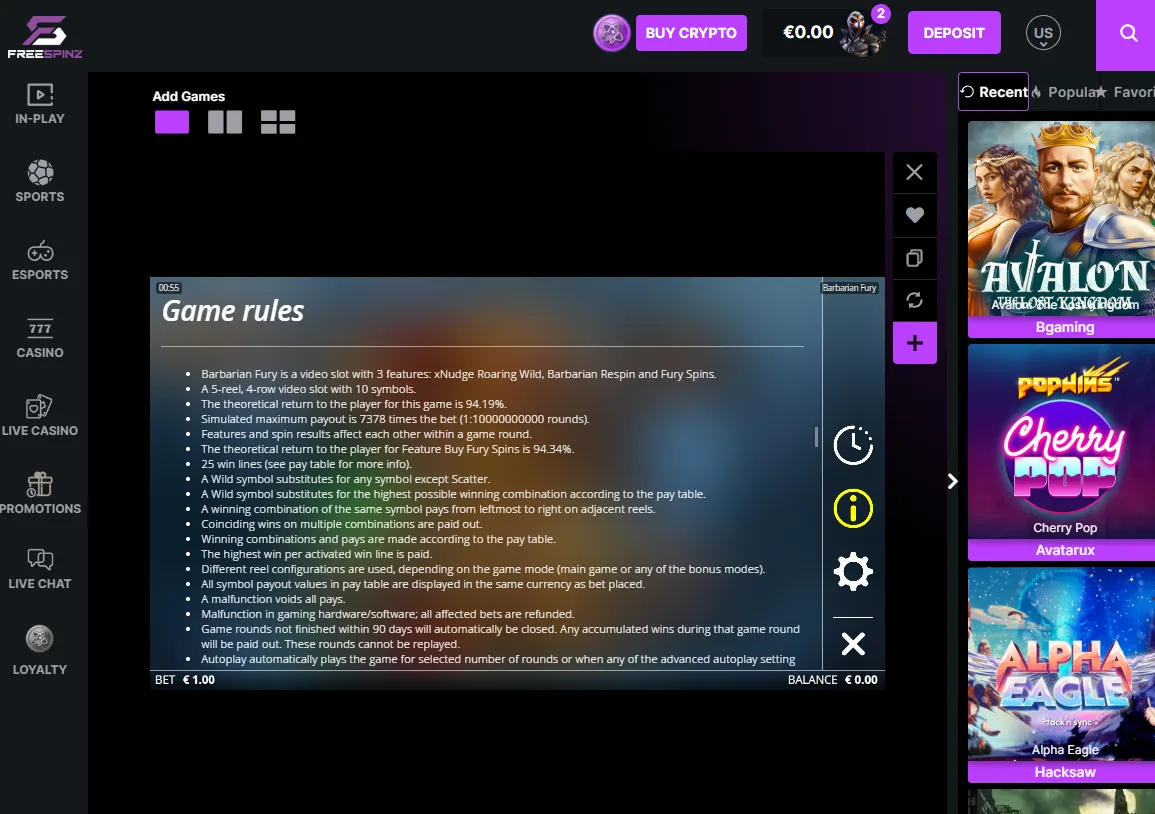Click the Barbarian Fury game label
The width and height of the screenshot is (1155, 814).
849,288
